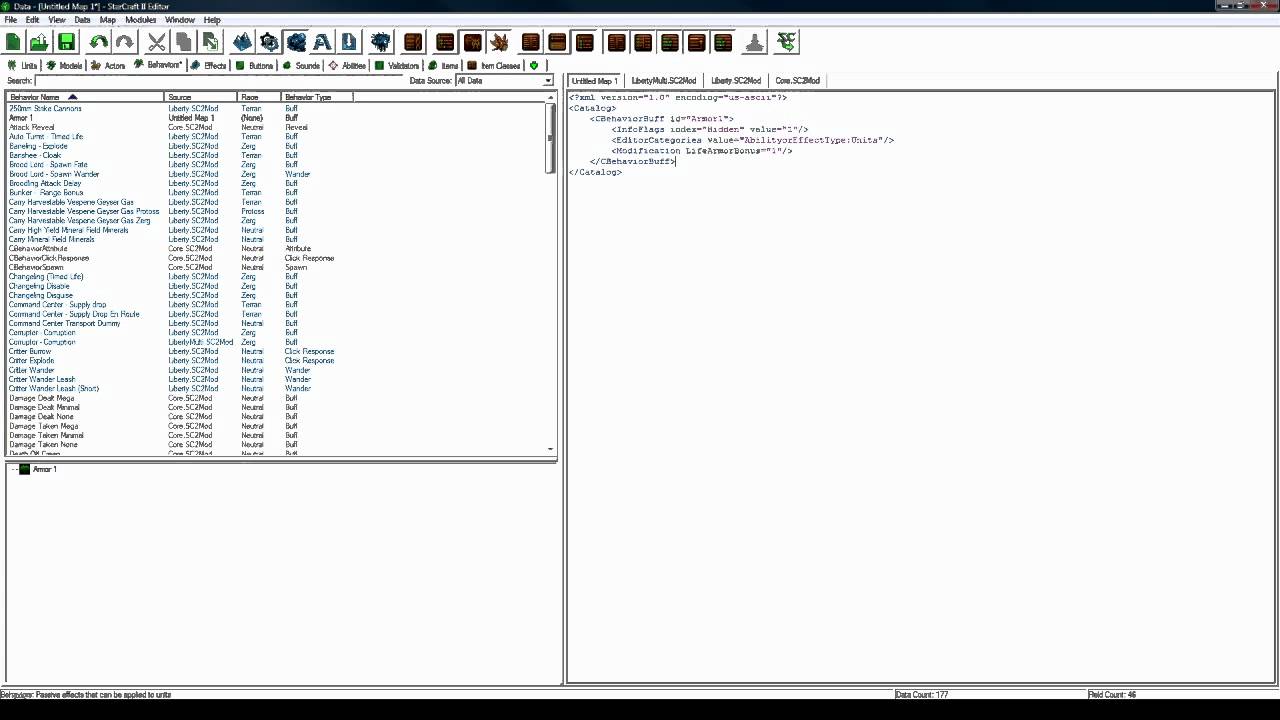Click the New document toolbar icon
Image resolution: width=1280 pixels, height=720 pixels.
pyautogui.click(x=13, y=42)
